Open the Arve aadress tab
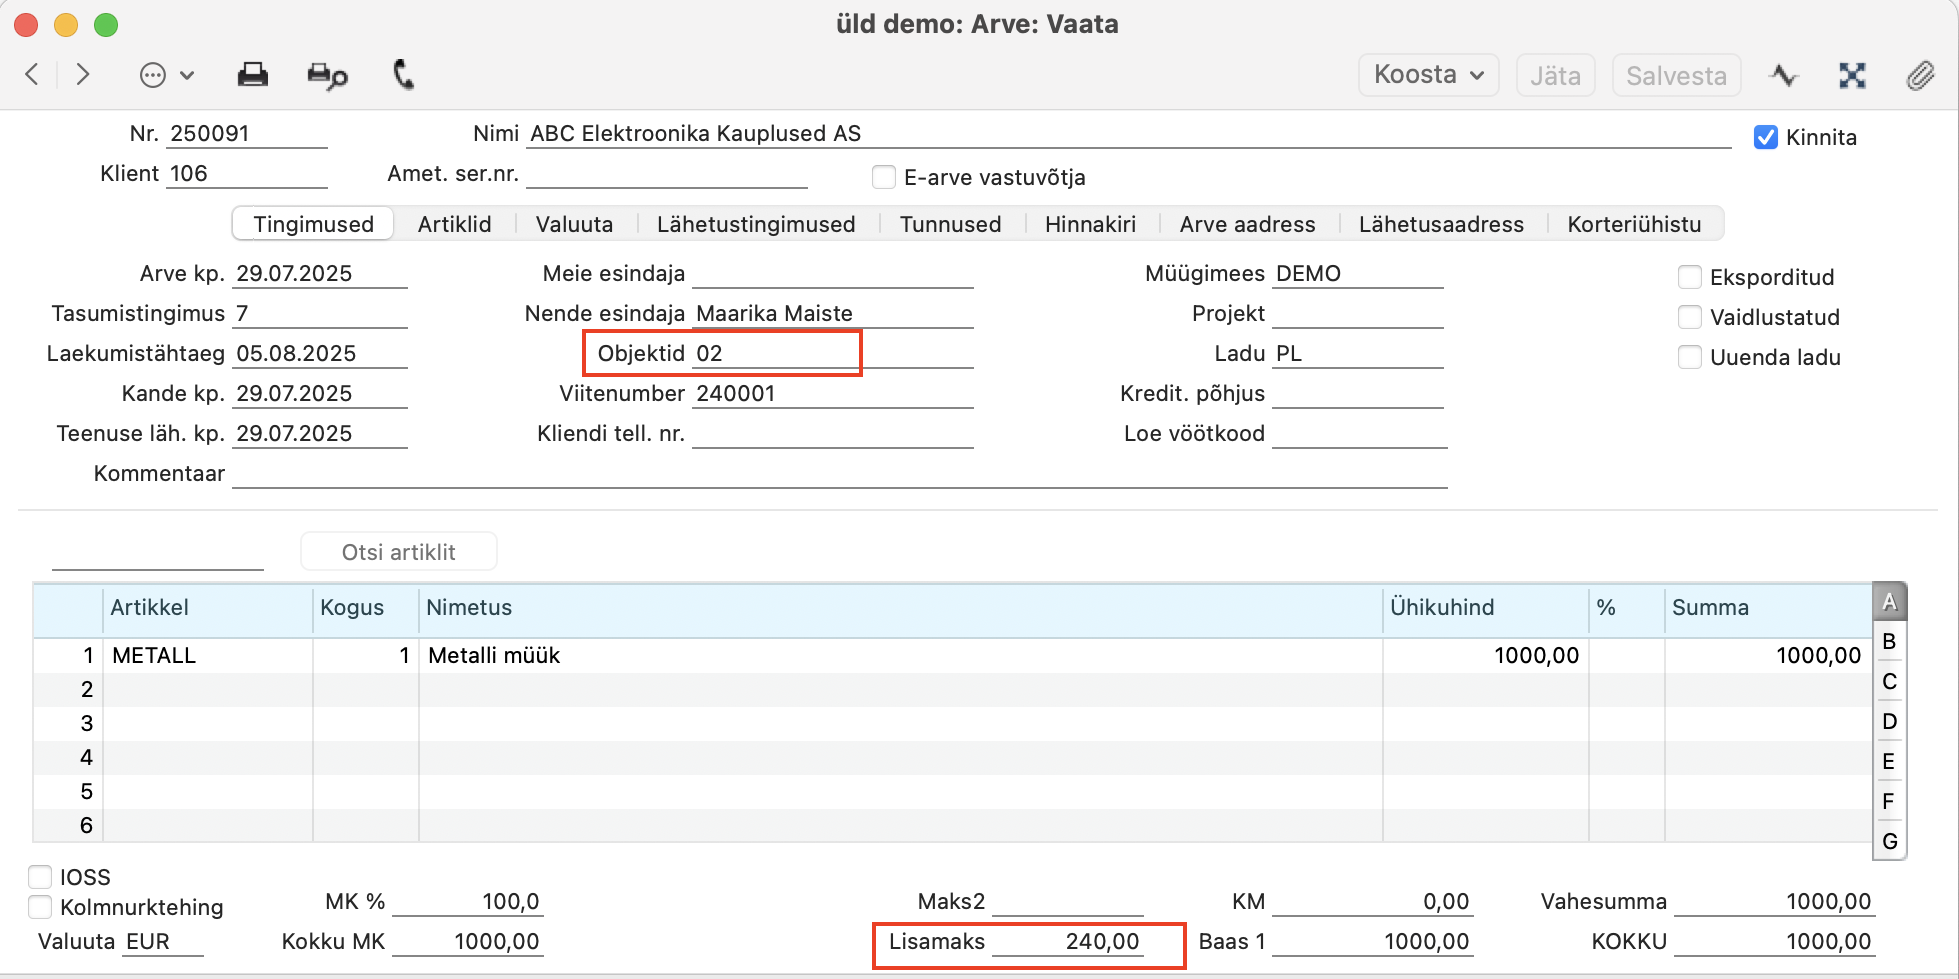The height and width of the screenshot is (979, 1959). 1247,224
